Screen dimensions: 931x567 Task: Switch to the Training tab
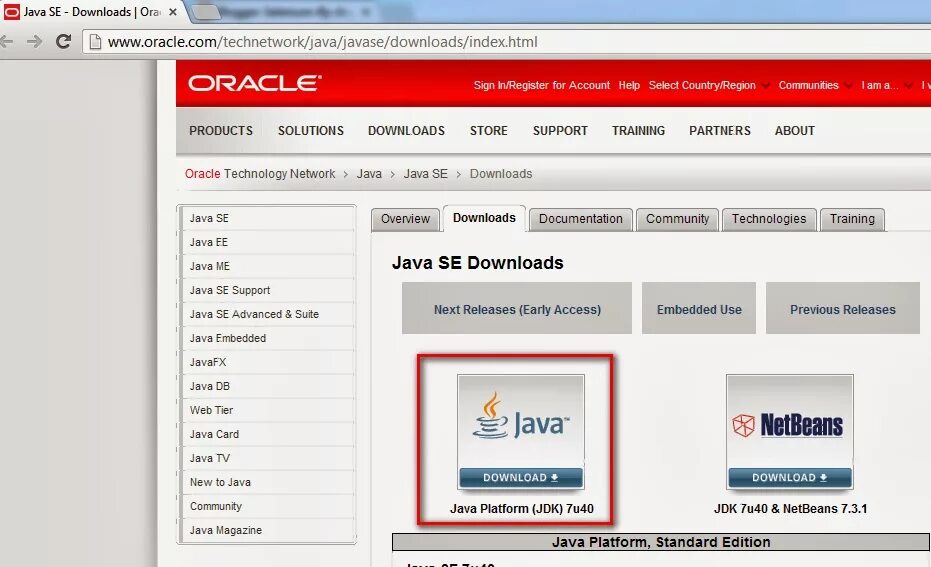[x=852, y=219]
